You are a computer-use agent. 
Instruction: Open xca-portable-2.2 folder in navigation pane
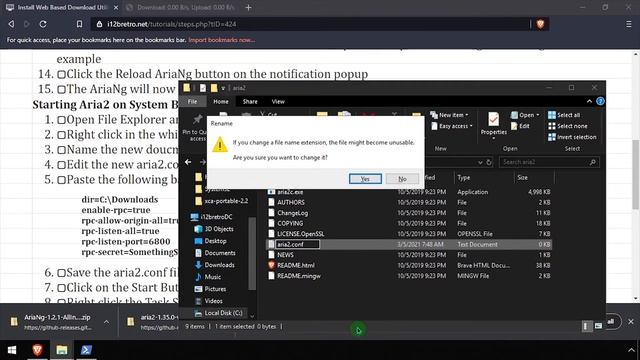[222, 201]
